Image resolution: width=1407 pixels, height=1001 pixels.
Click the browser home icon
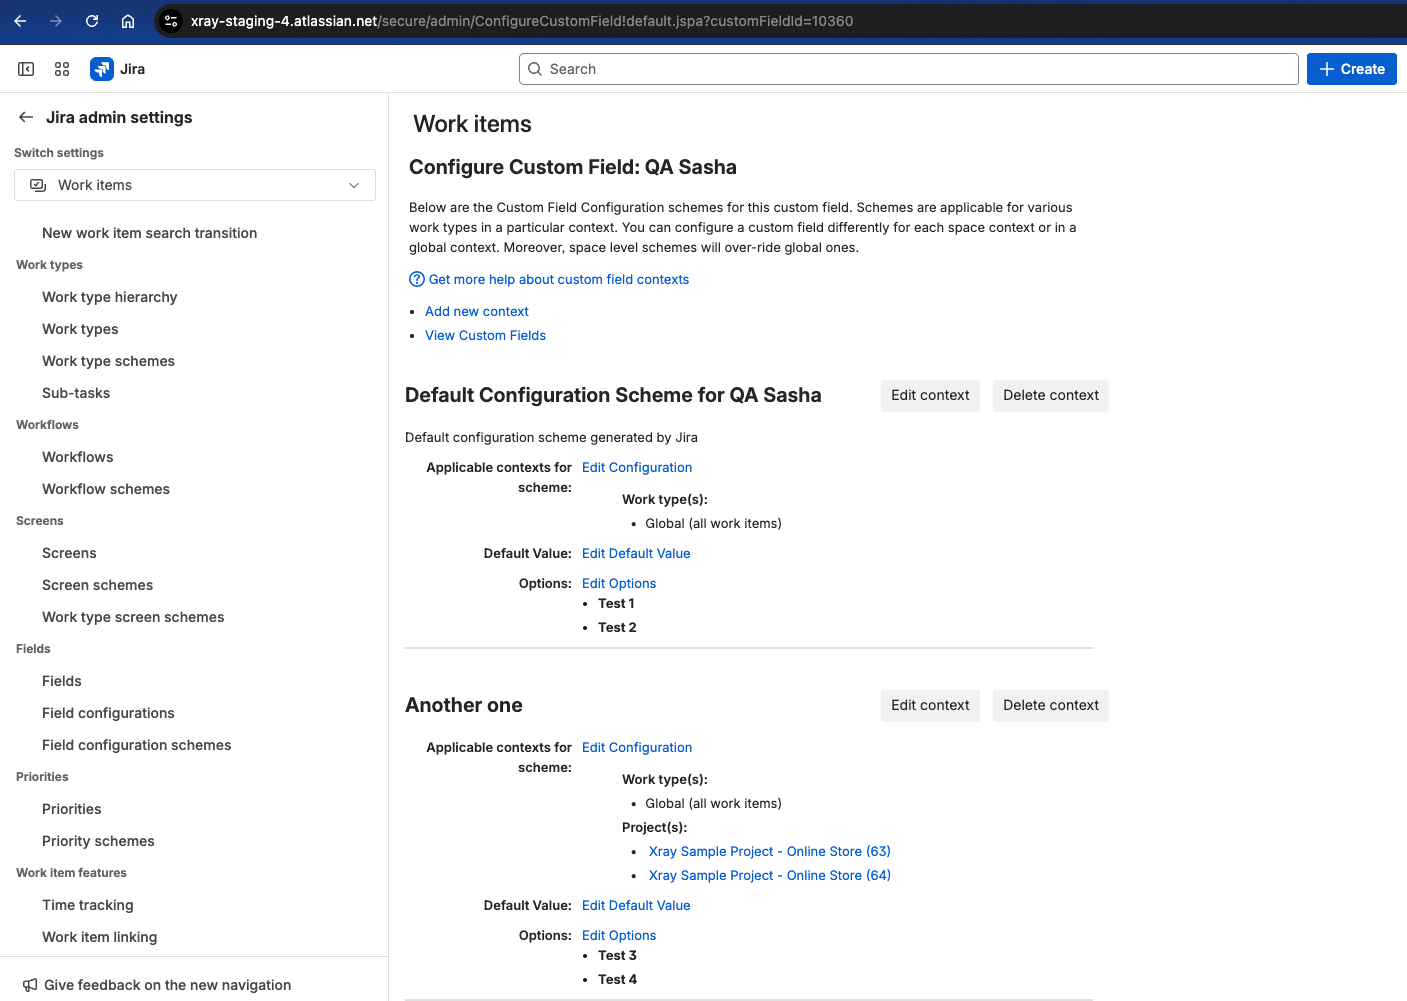[128, 21]
